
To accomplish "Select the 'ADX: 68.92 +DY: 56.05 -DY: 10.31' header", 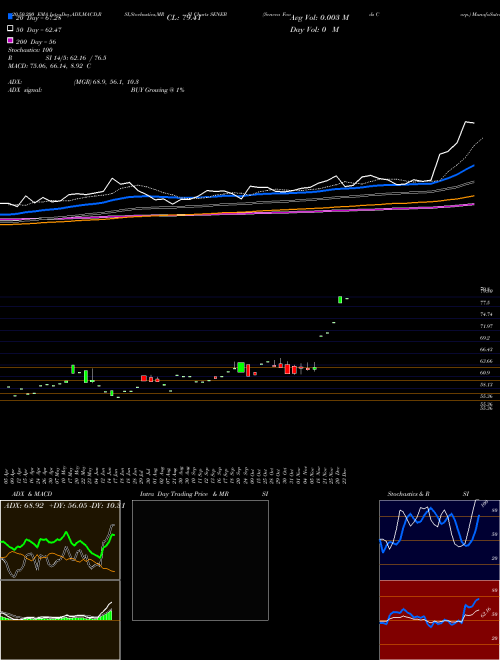I will pos(64,506).
